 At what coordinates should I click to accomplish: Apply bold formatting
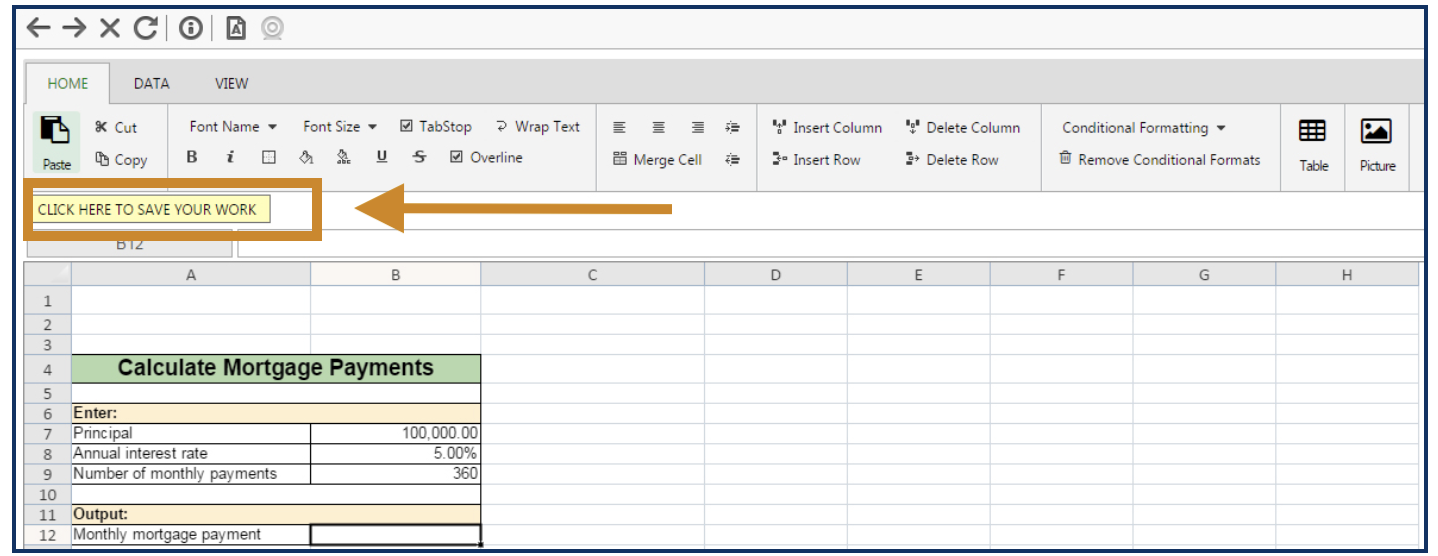(x=192, y=157)
